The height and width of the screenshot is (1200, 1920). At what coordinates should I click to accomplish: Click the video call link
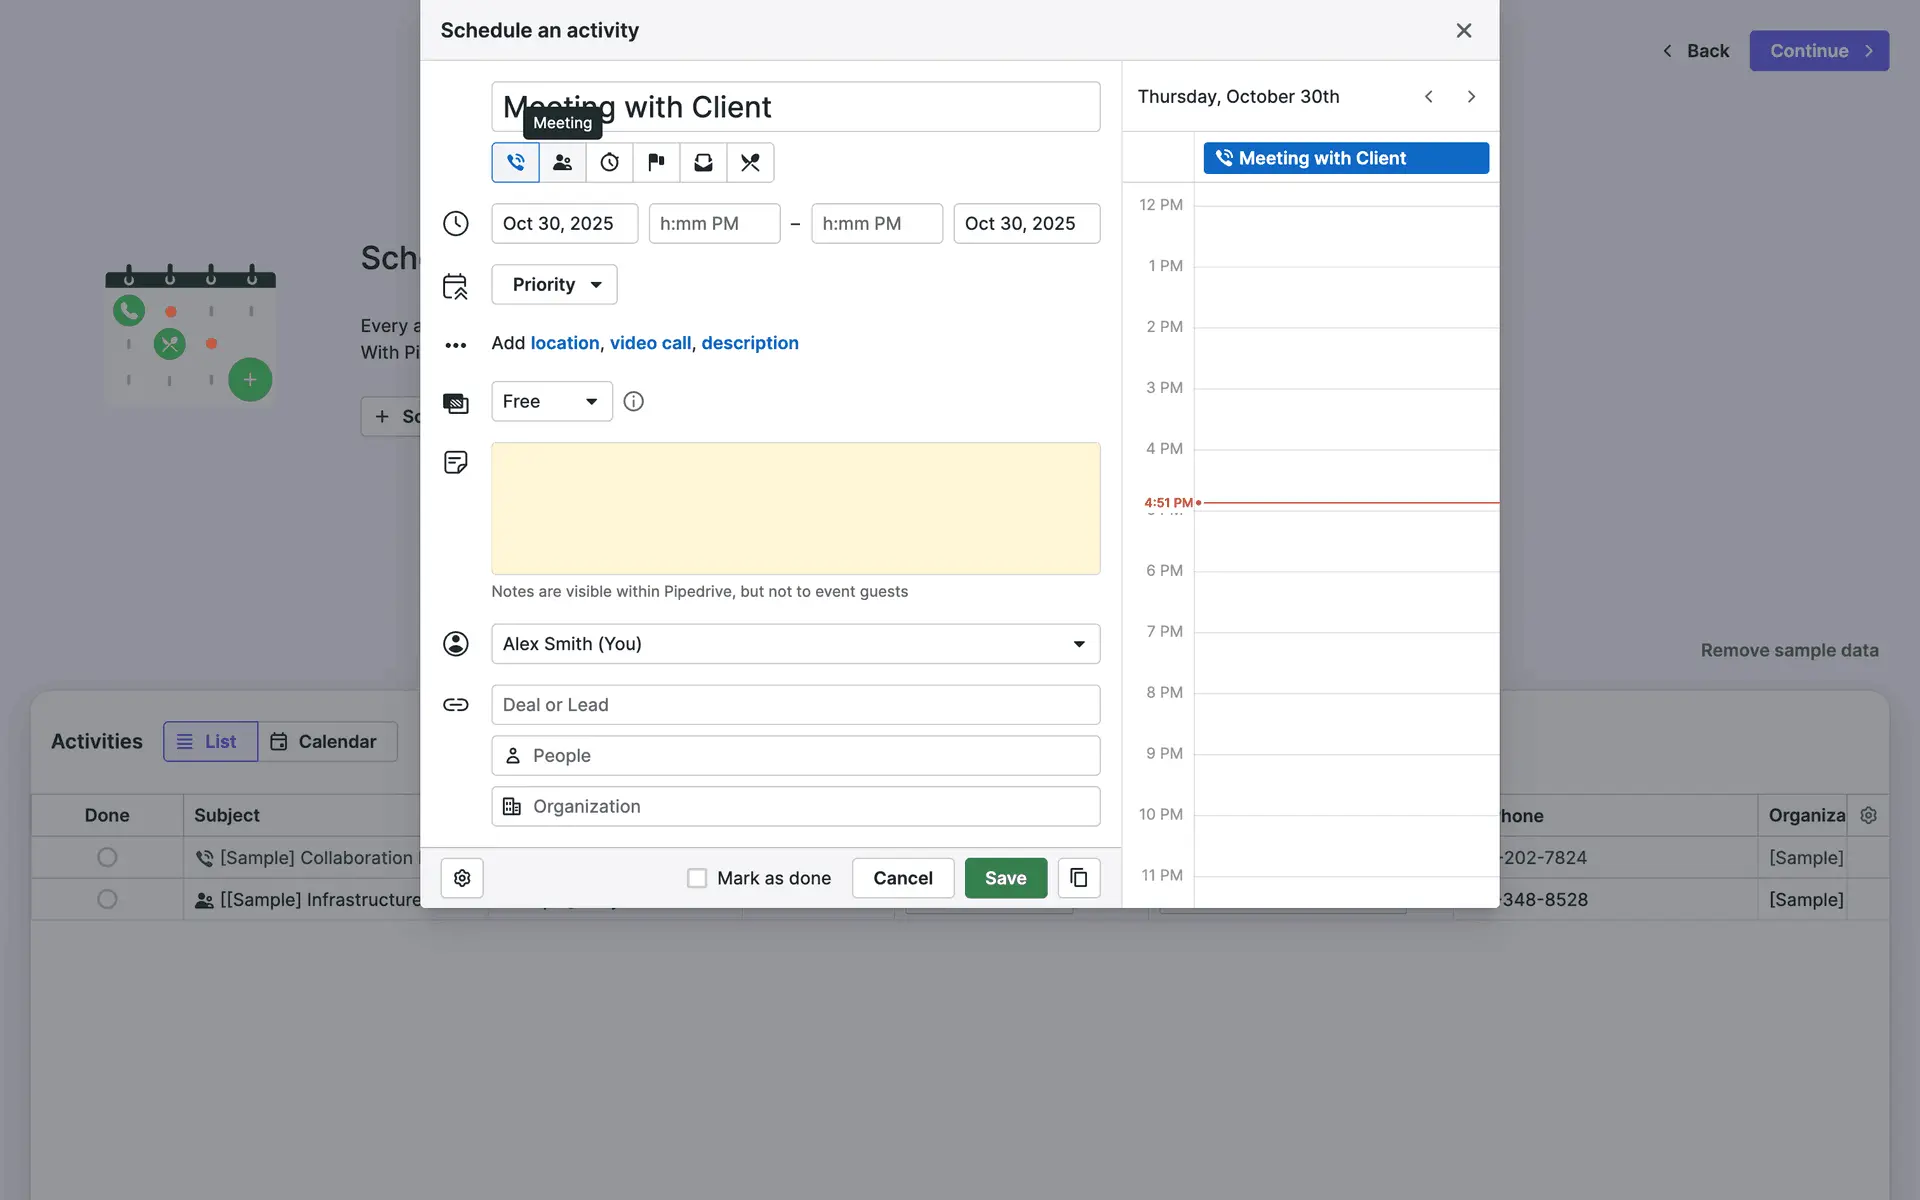(x=650, y=343)
